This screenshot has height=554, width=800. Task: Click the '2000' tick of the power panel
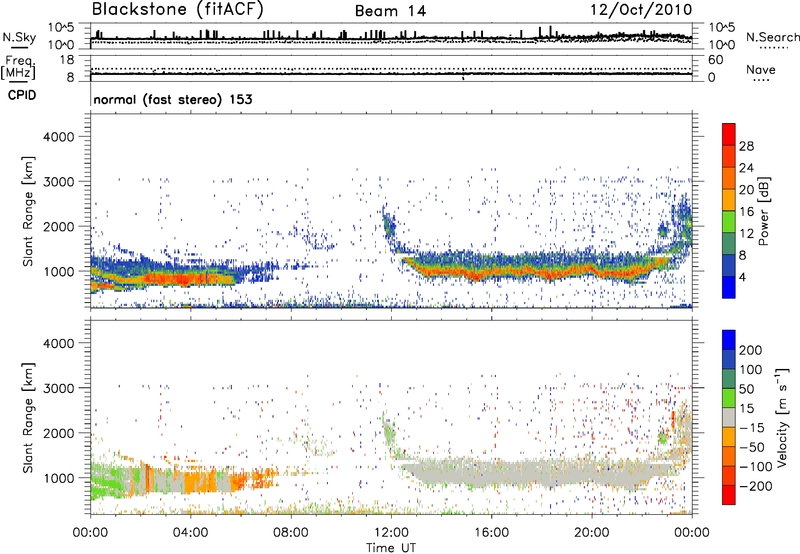(x=58, y=226)
